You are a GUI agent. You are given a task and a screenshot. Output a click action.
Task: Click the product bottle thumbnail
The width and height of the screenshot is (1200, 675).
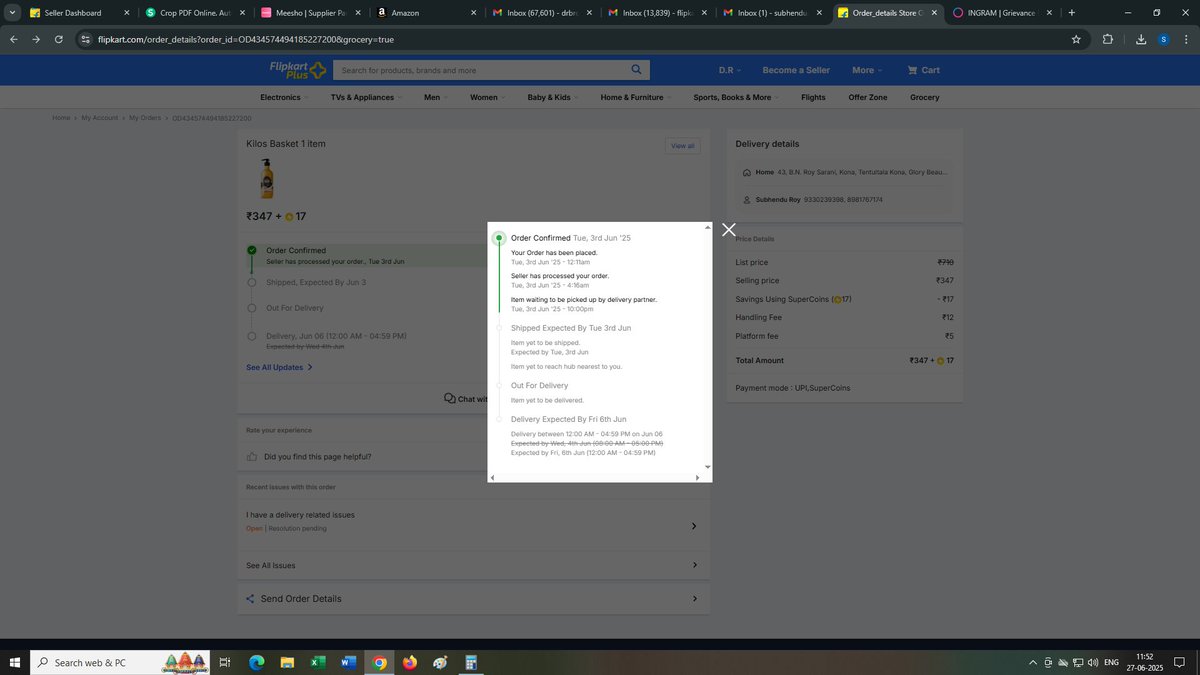266,178
